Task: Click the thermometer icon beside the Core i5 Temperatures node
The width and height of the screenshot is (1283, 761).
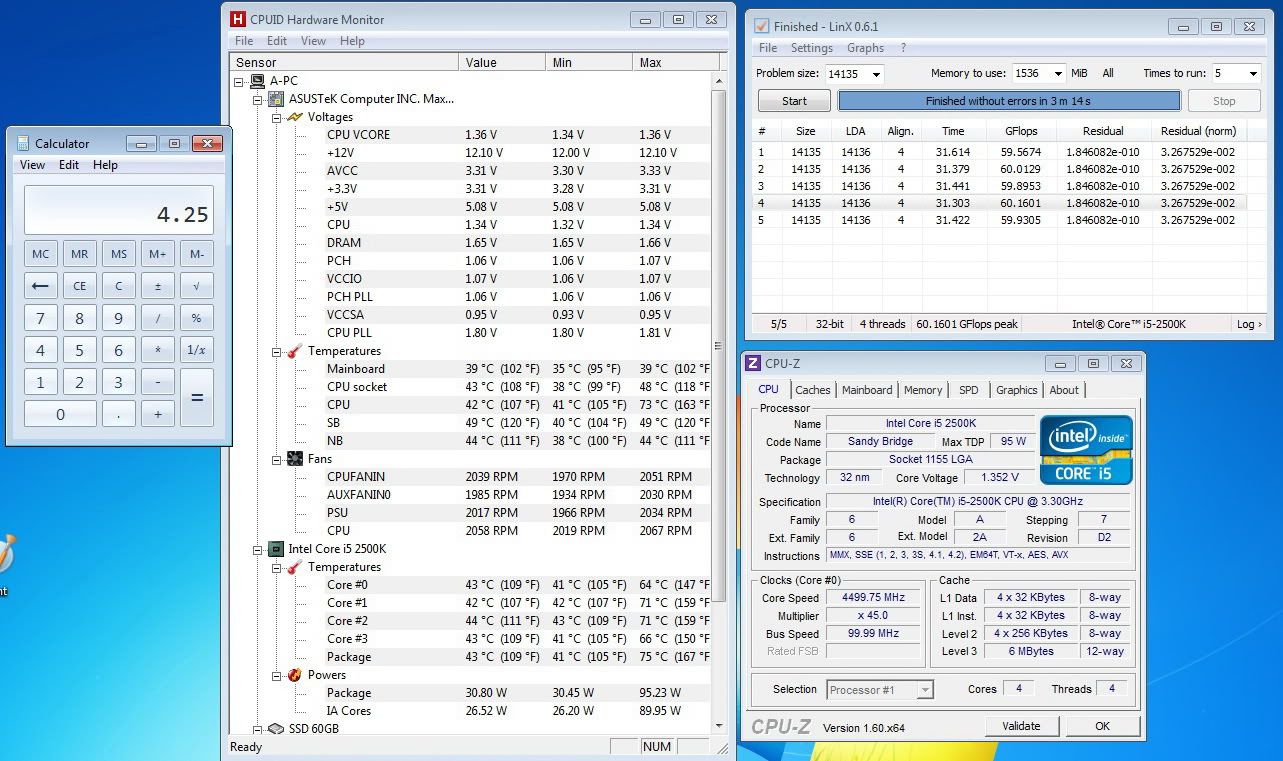Action: pos(294,567)
